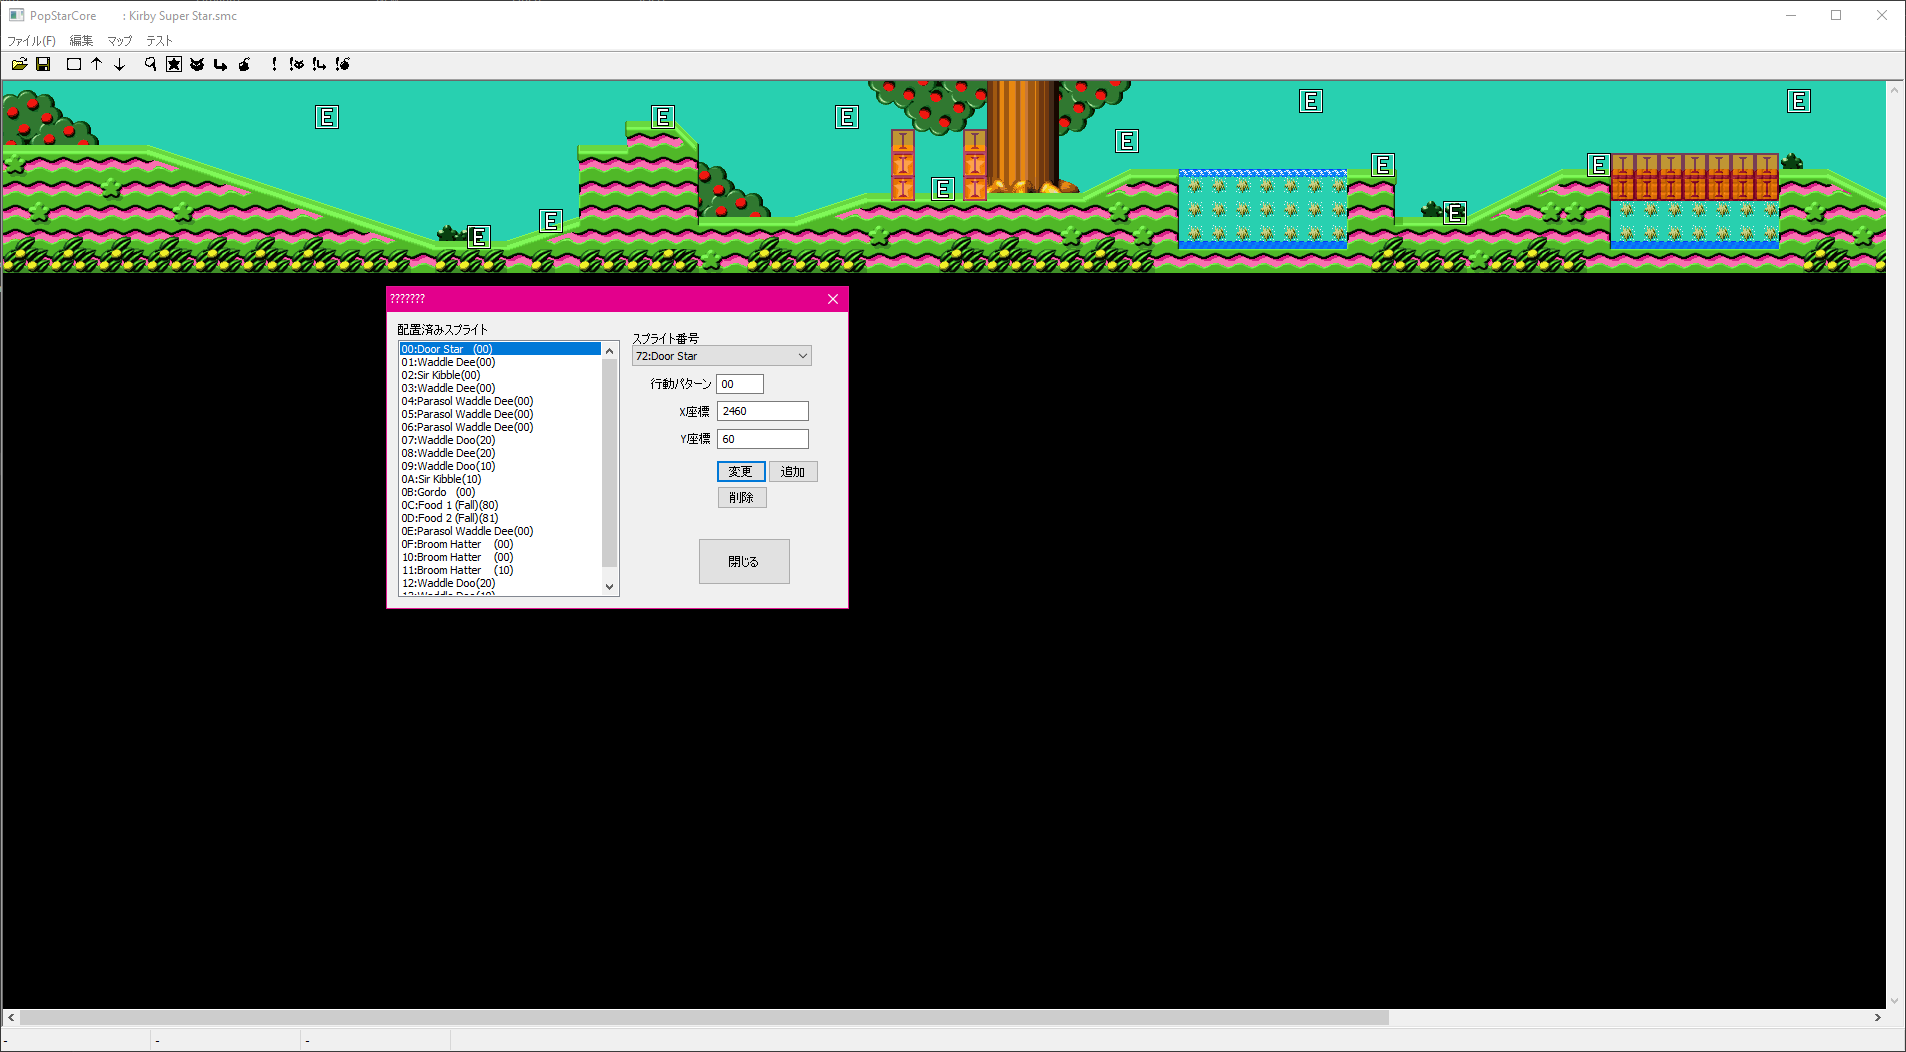This screenshot has width=1906, height=1052.
Task: Expand the 72:Door Star sprite number dropdown
Action: coord(722,356)
